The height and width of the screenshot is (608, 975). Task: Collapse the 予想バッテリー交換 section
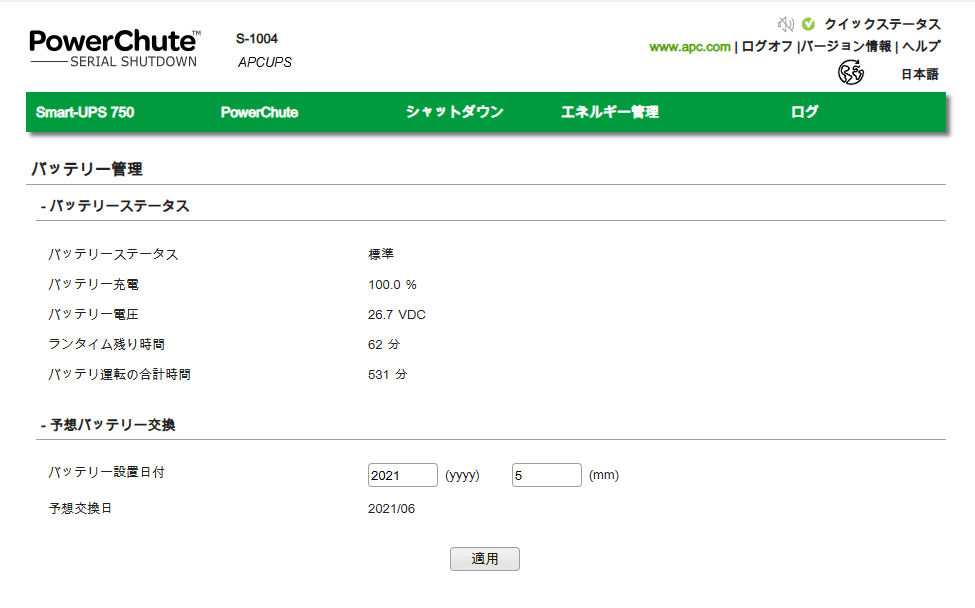108,425
